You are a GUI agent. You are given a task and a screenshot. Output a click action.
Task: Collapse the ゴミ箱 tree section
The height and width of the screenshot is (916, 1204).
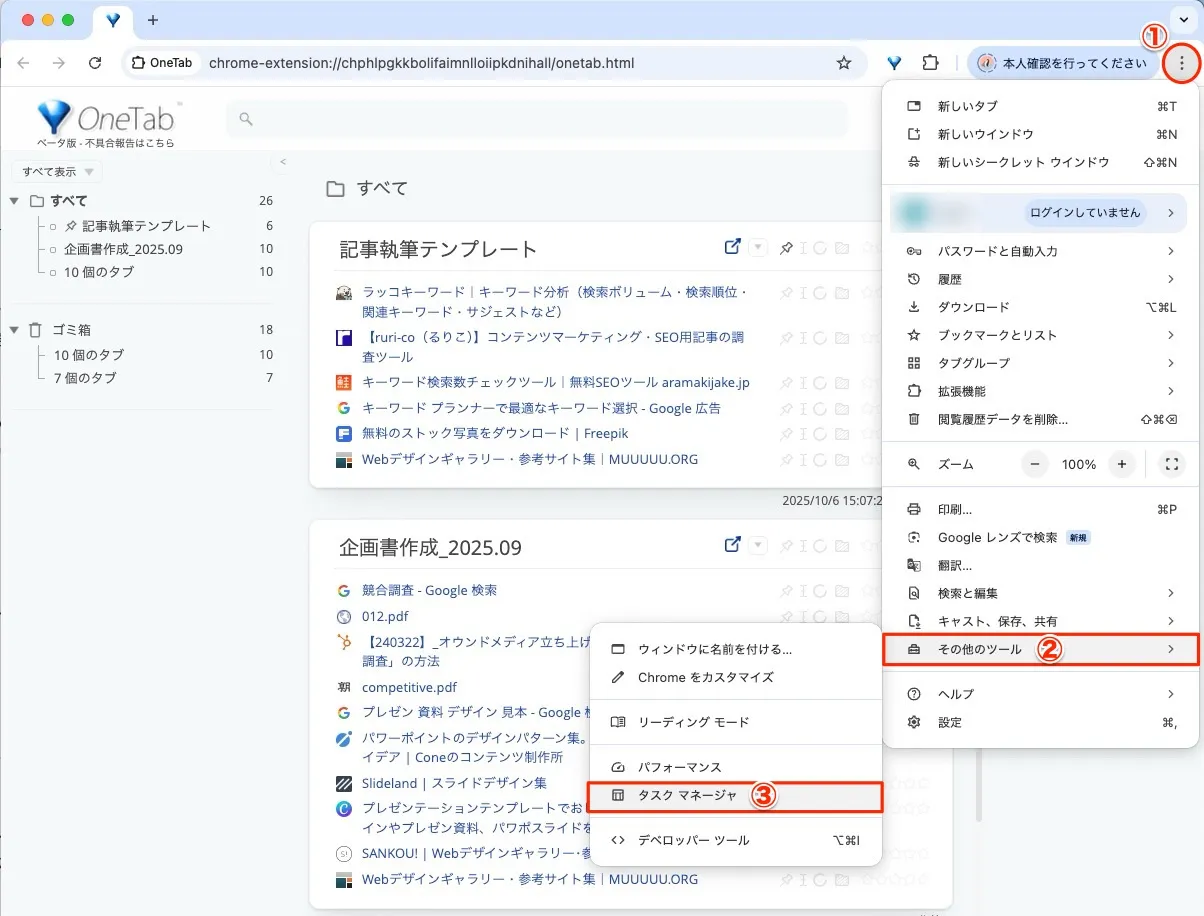14,330
